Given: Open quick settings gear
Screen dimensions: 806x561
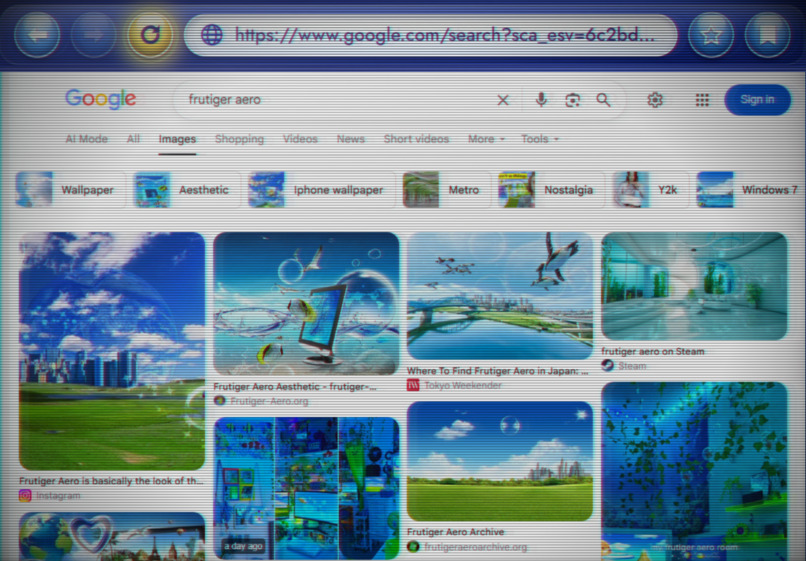Looking at the screenshot, I should coord(655,100).
